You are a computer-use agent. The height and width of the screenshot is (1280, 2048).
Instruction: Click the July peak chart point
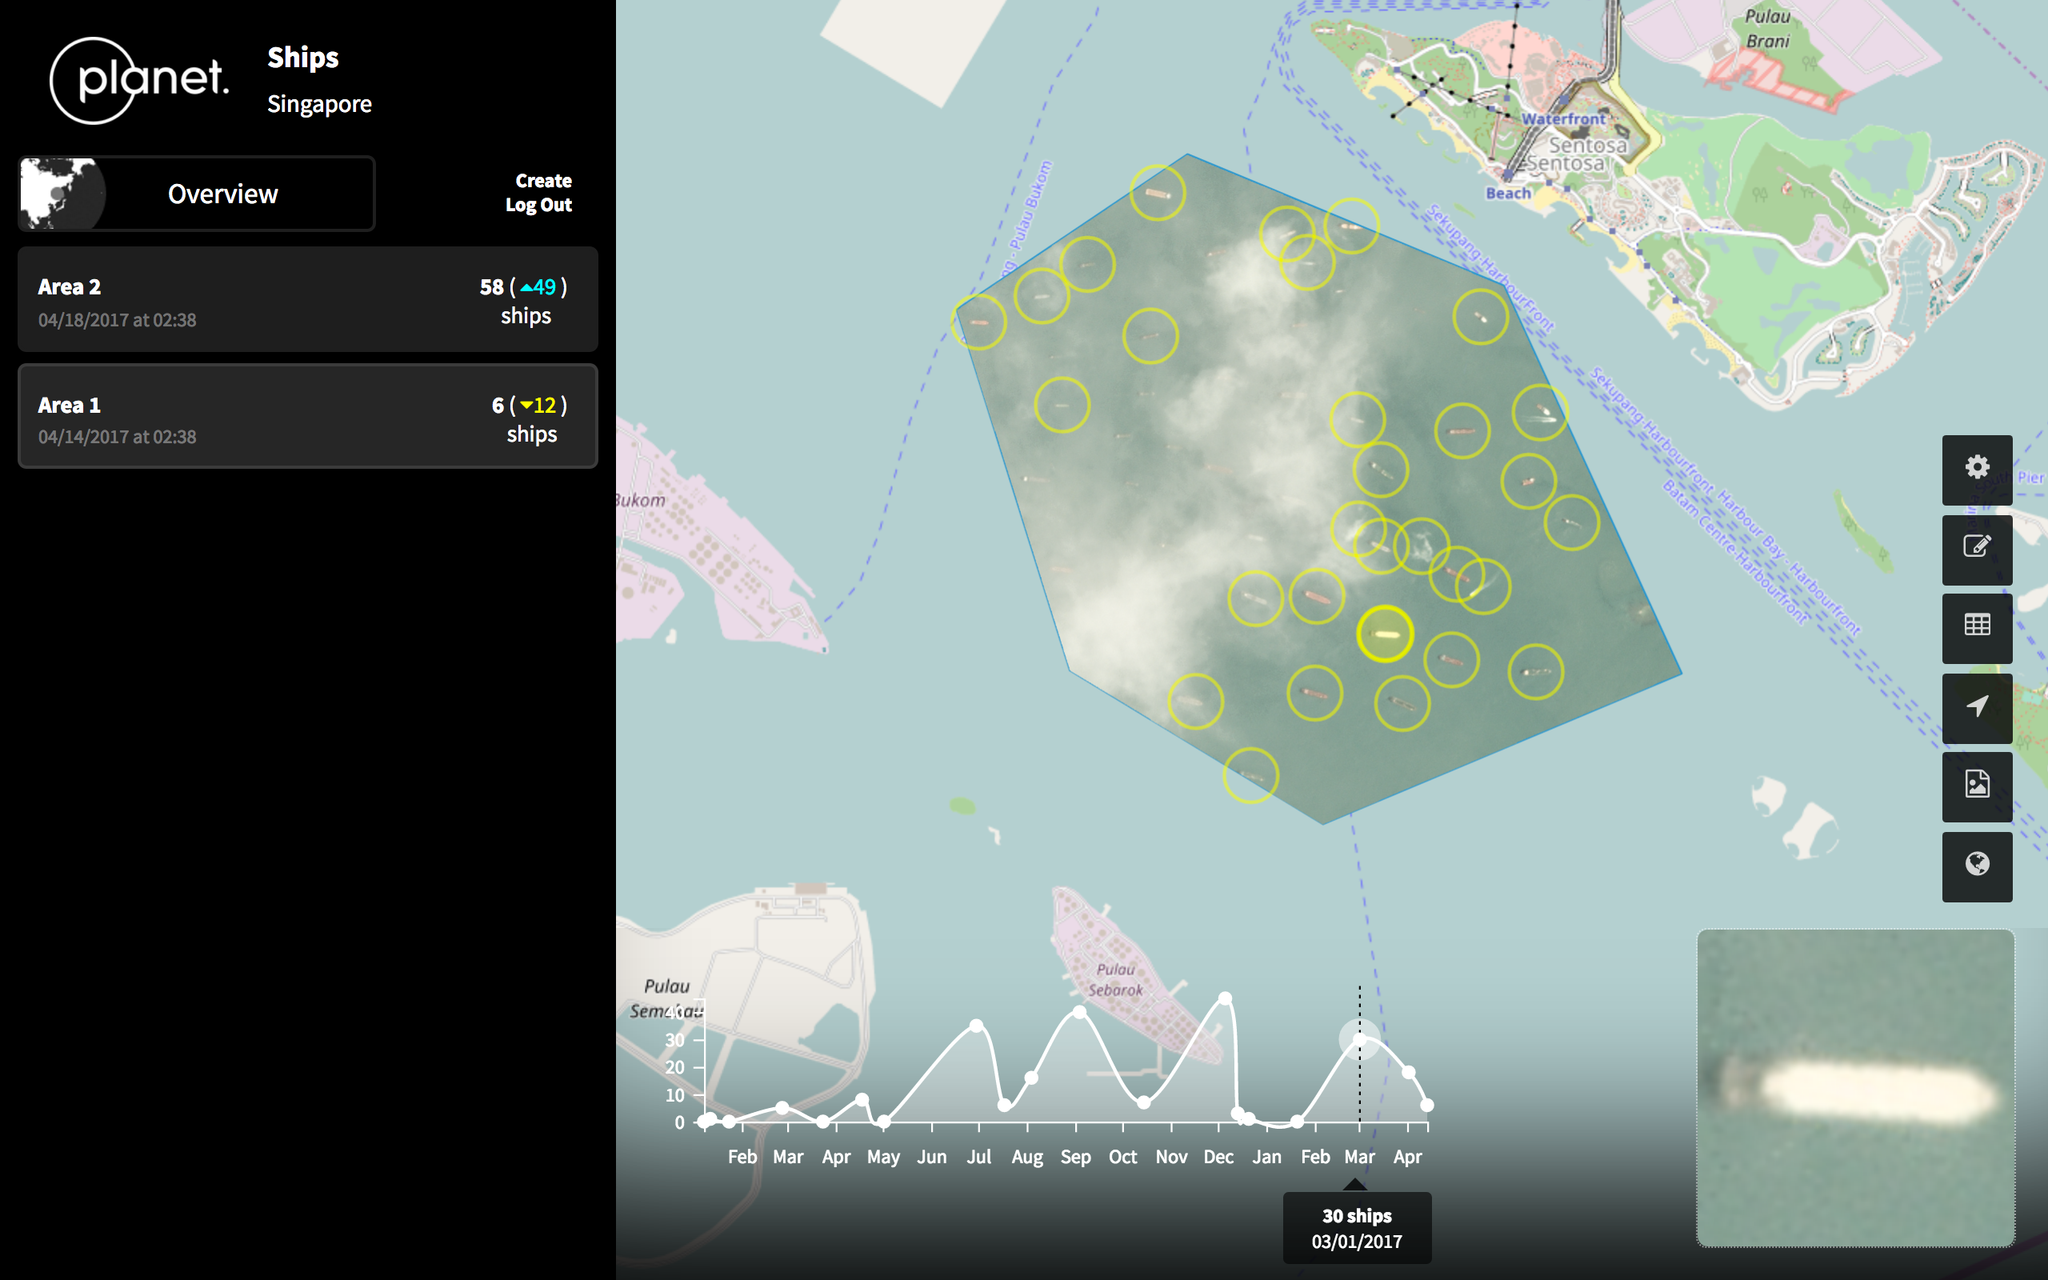tap(976, 1026)
